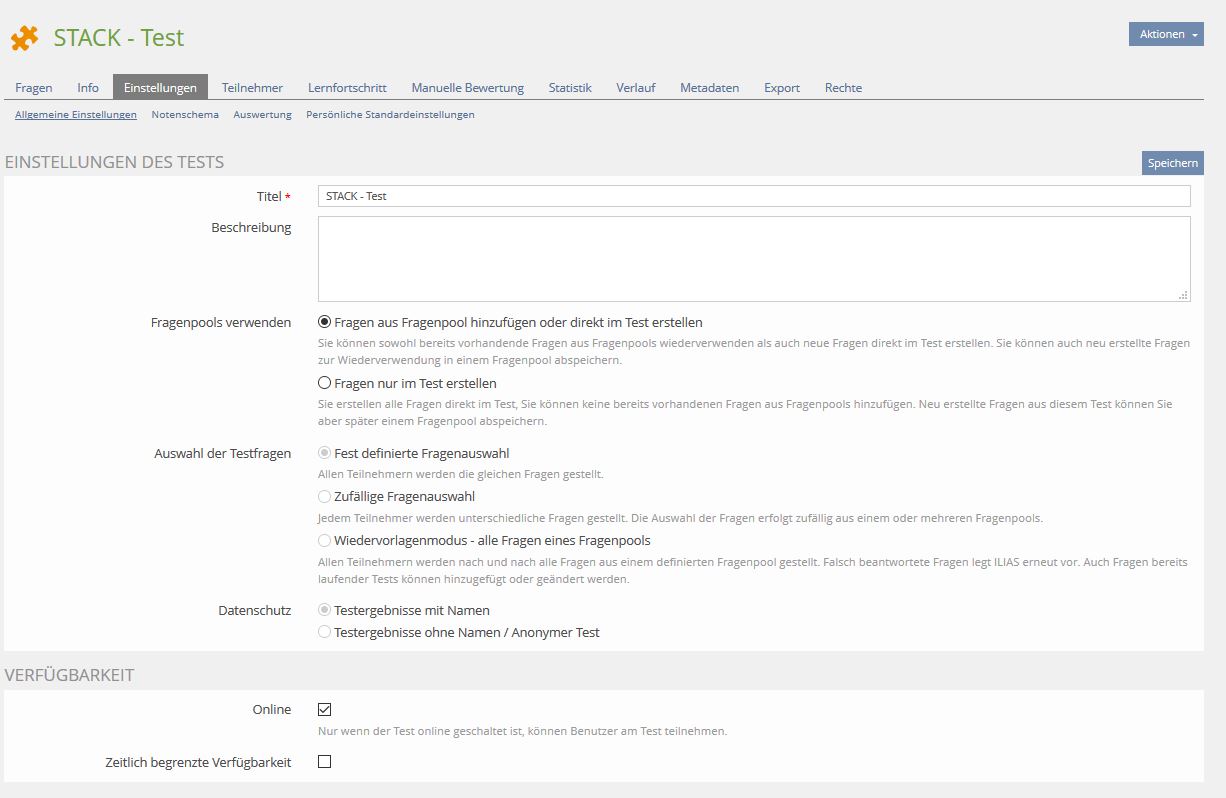Go to the Manuelle Bewertung tab
This screenshot has height=798, width=1226.
coord(467,88)
